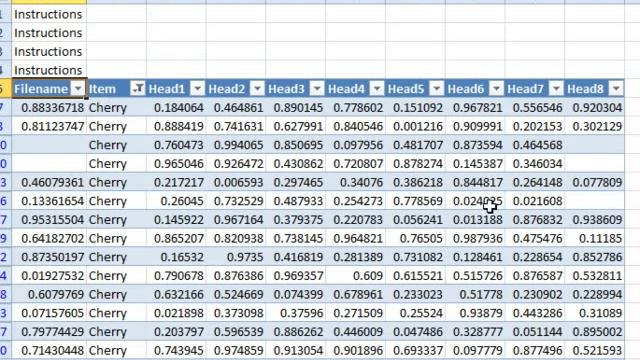
Task: Select the Head1 header cell
Action: click(x=176, y=89)
